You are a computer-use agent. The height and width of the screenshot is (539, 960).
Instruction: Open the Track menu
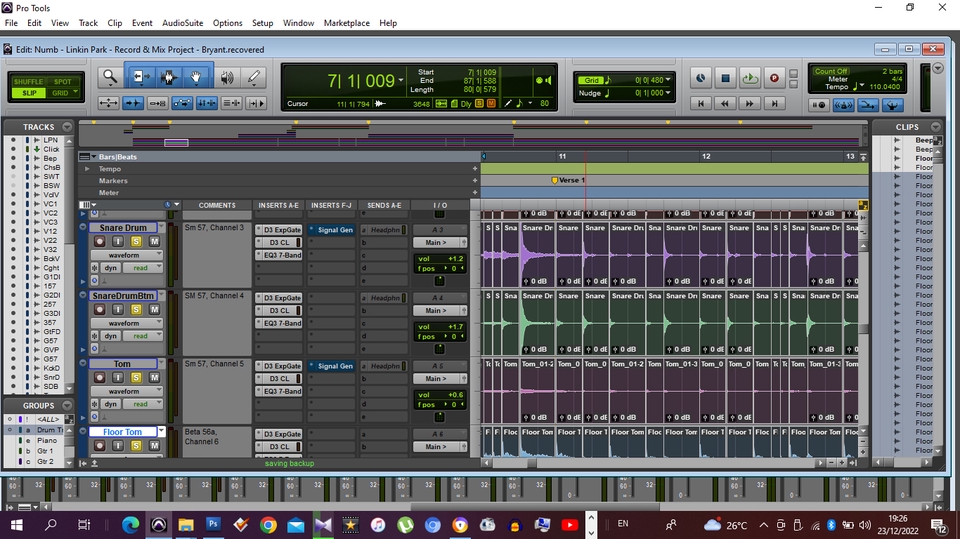[x=88, y=23]
